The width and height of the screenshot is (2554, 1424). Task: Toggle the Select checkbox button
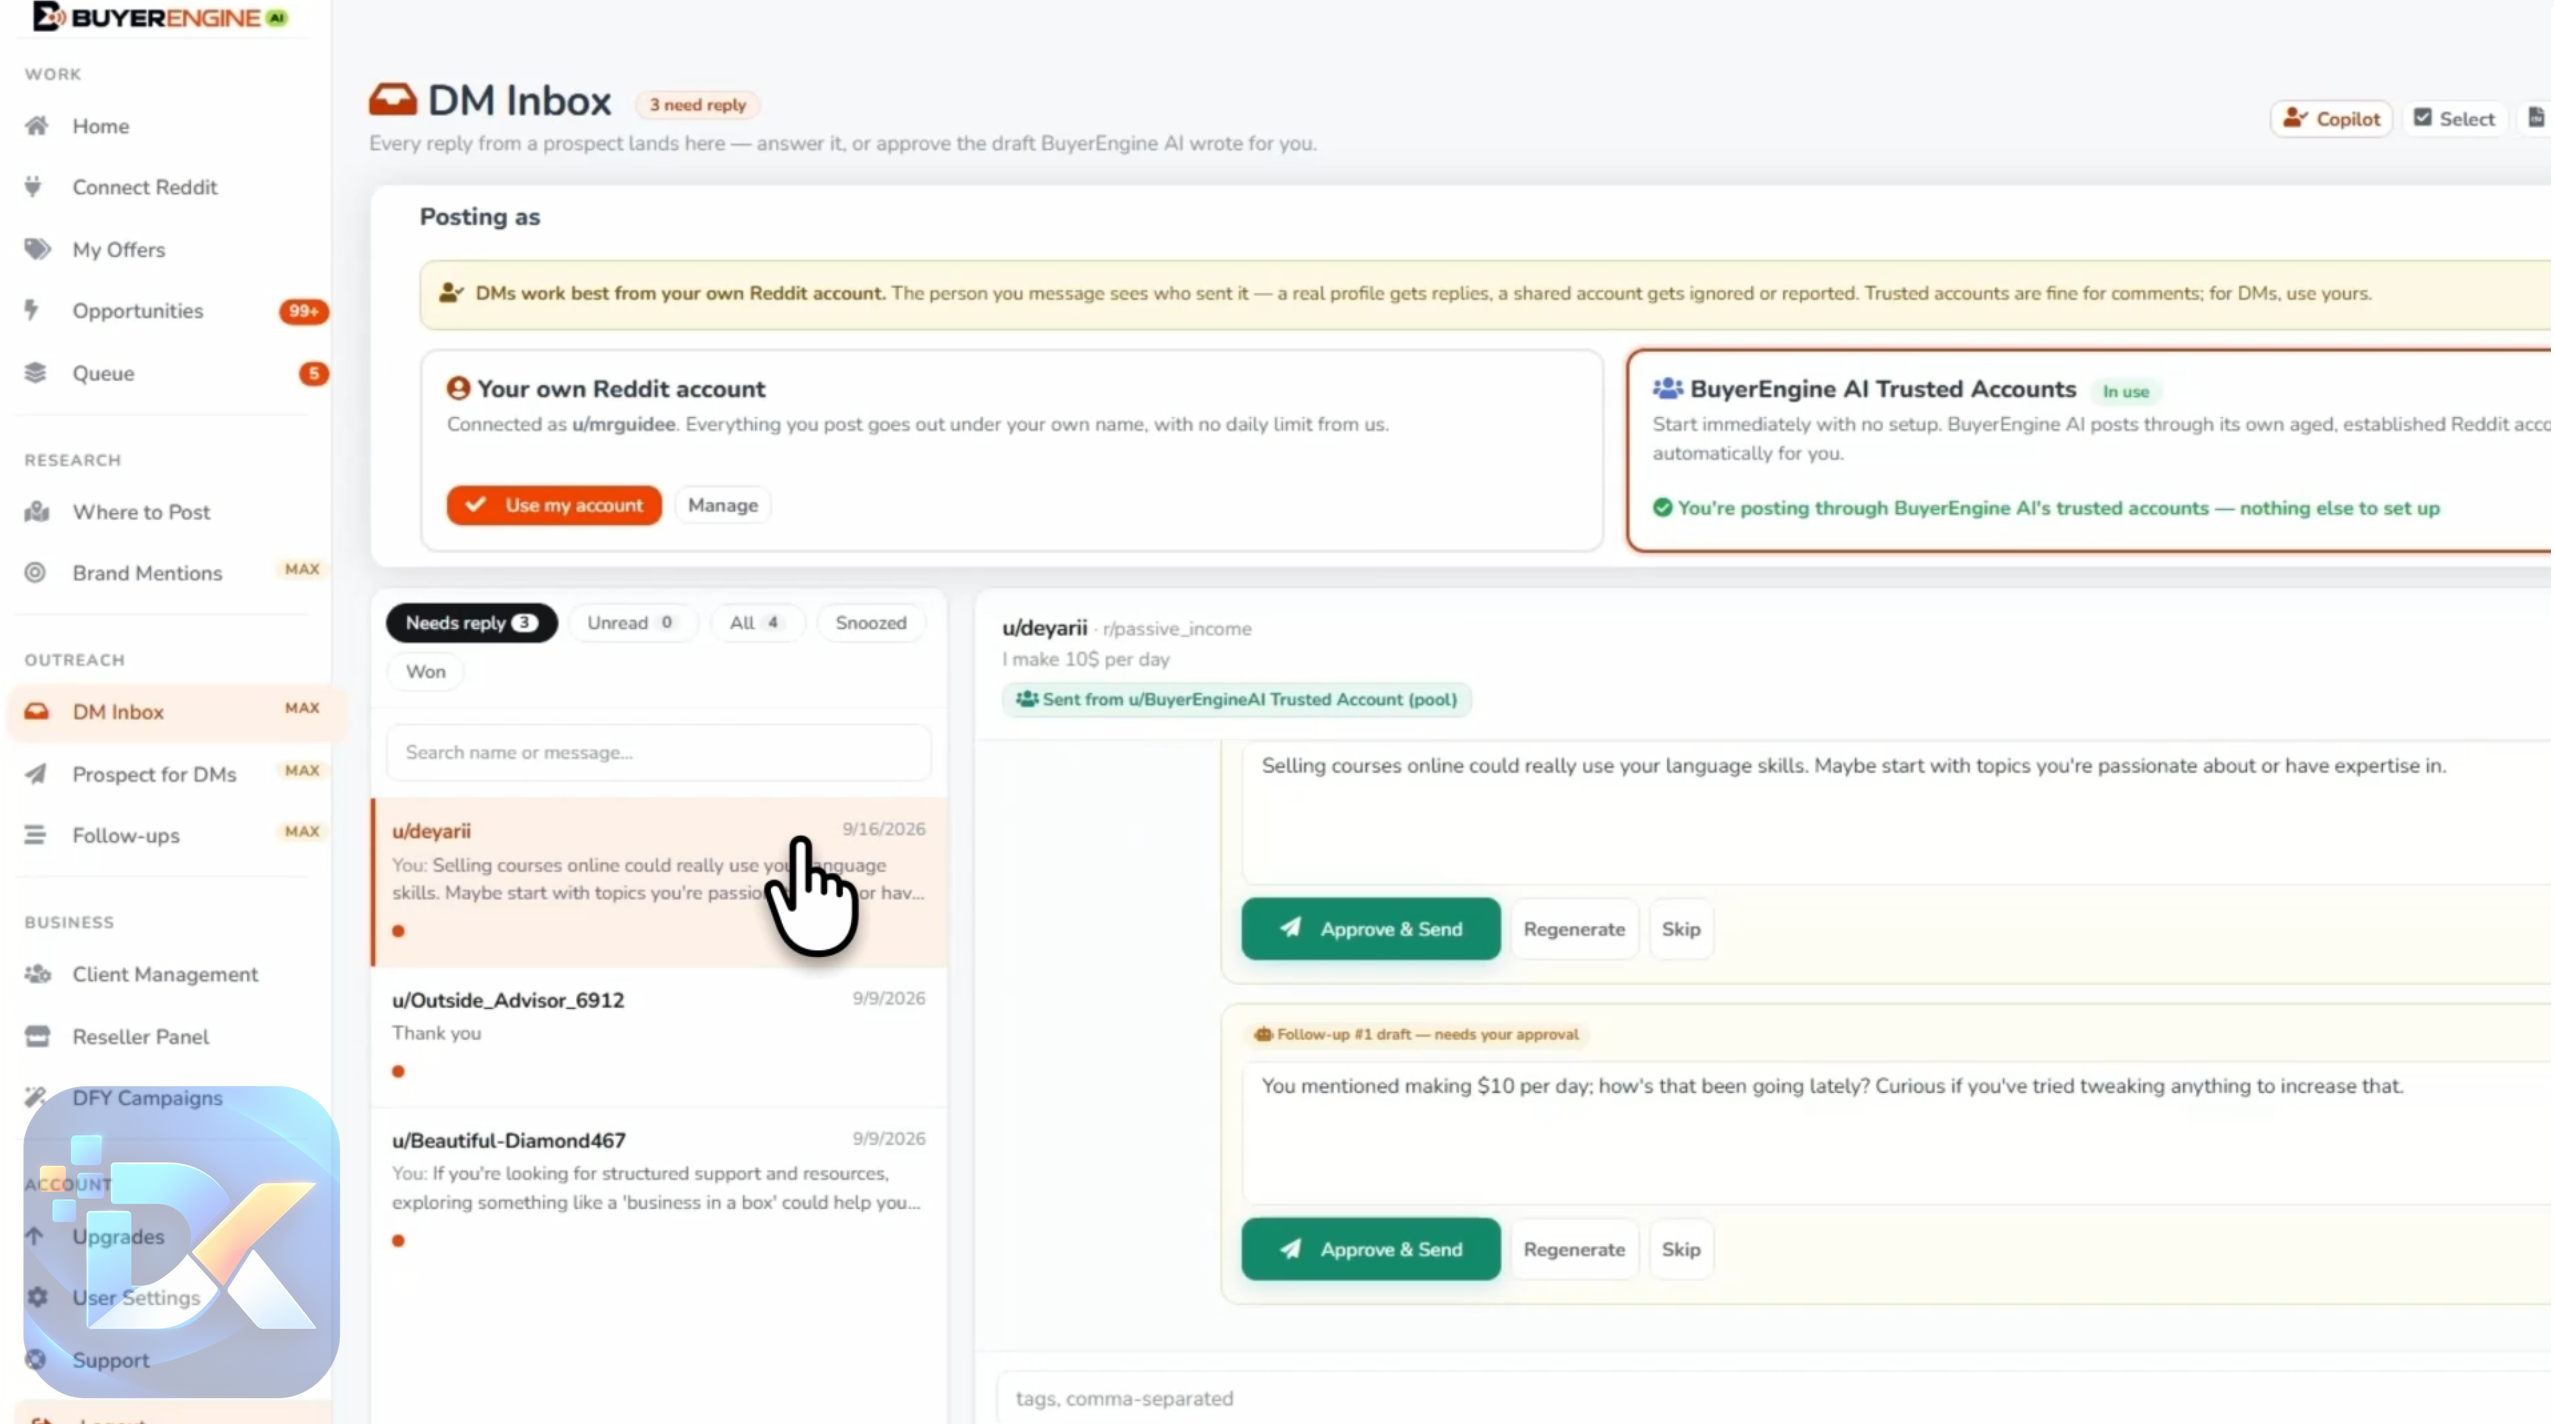2455,119
